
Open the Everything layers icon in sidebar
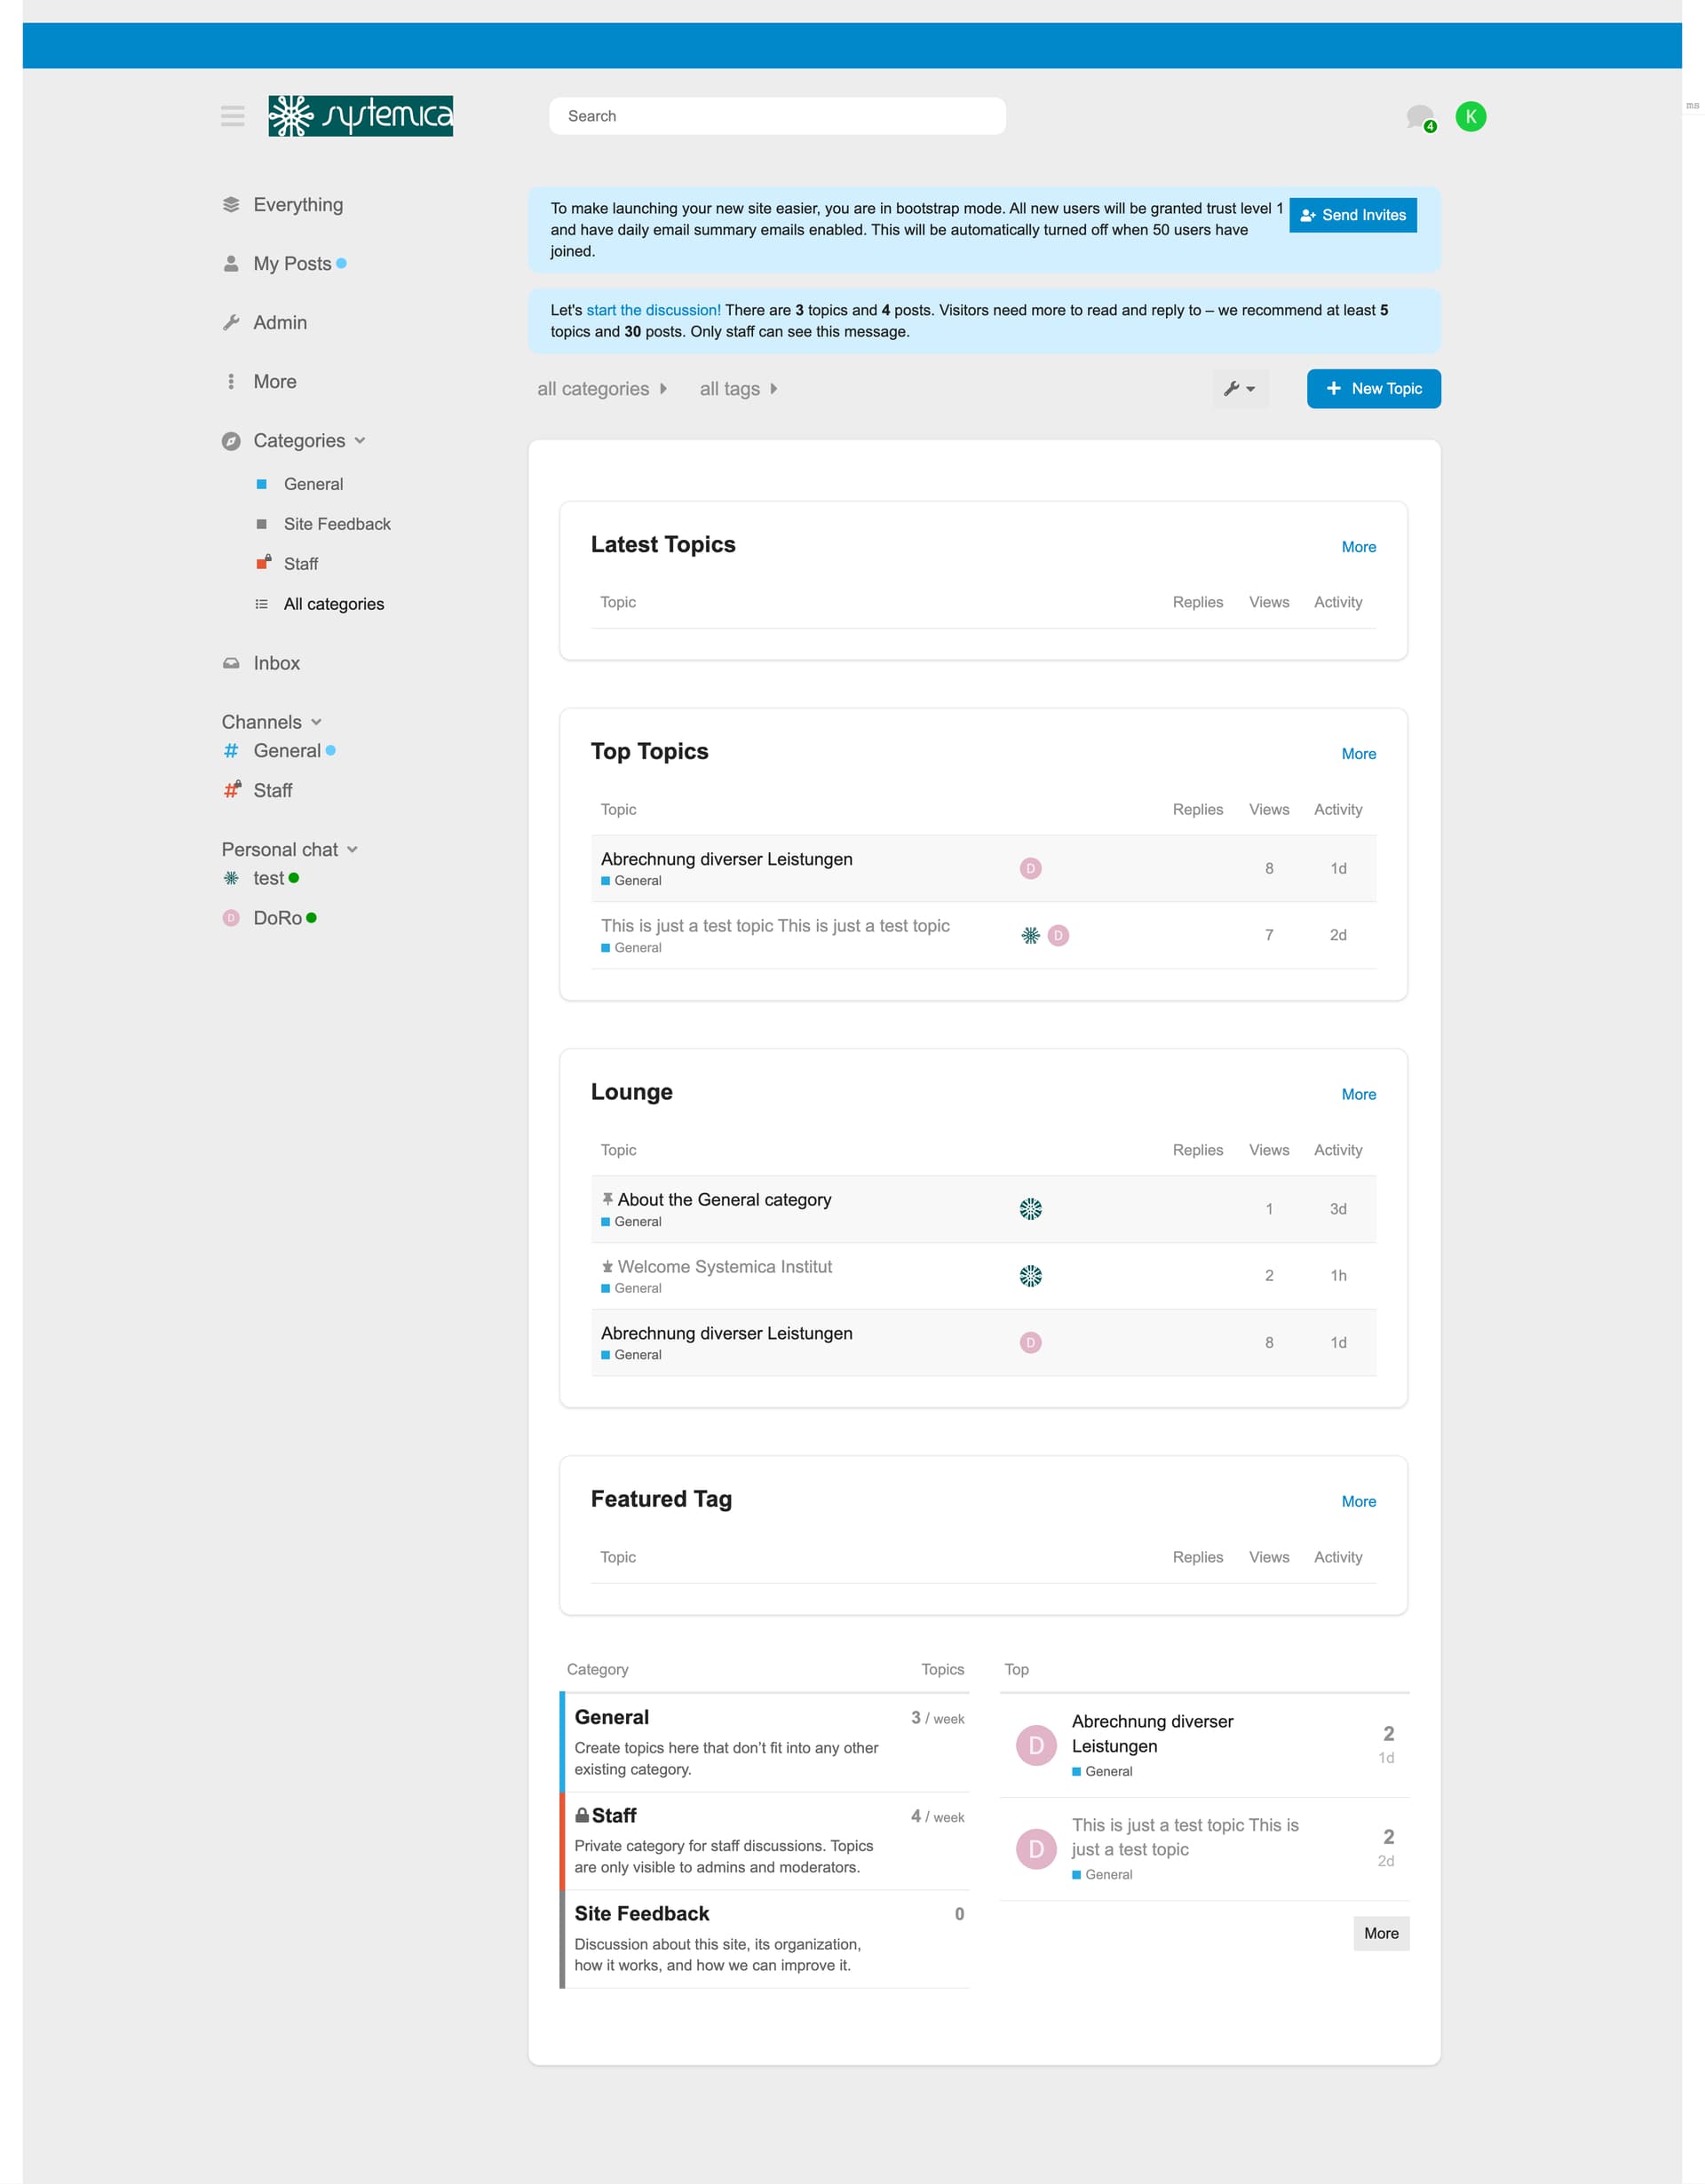tap(231, 205)
